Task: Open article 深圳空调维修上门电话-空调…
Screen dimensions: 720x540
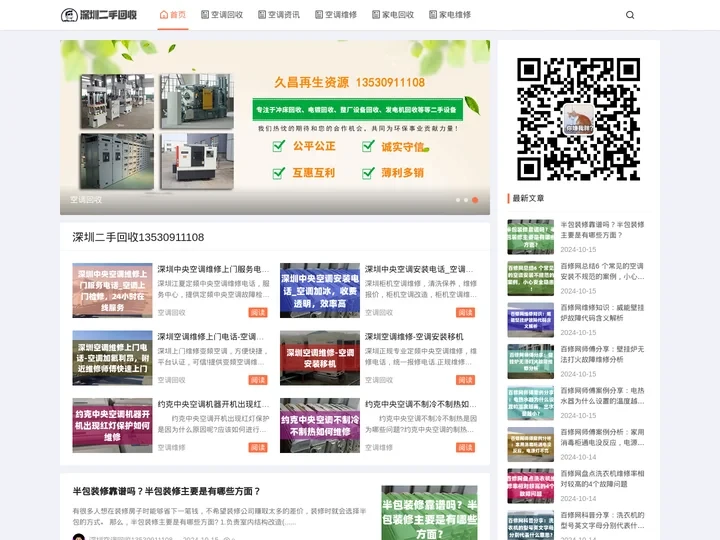Action: [211, 337]
